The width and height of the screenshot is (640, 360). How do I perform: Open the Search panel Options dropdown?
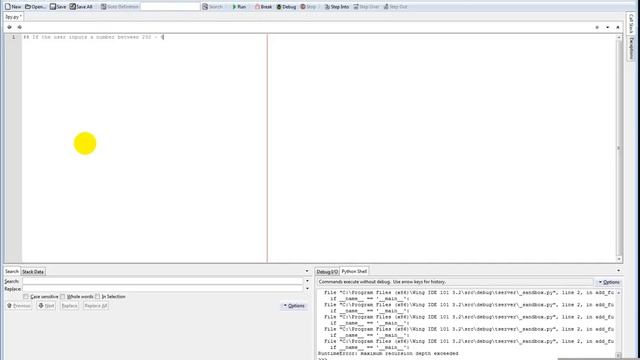click(x=294, y=306)
